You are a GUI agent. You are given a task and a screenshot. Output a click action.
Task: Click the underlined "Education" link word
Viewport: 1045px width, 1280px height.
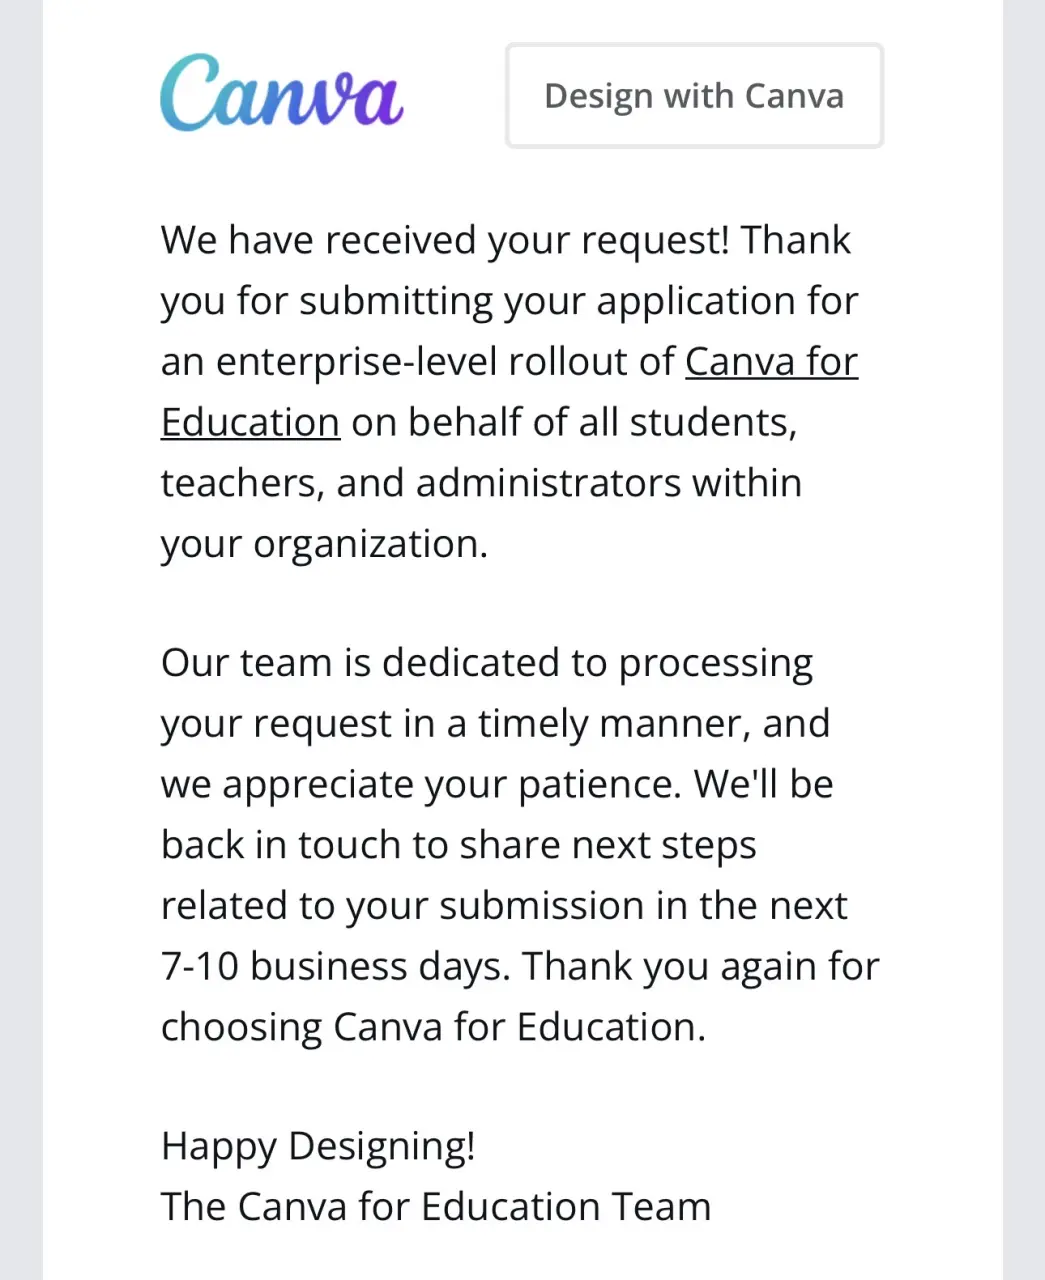pyautogui.click(x=250, y=422)
